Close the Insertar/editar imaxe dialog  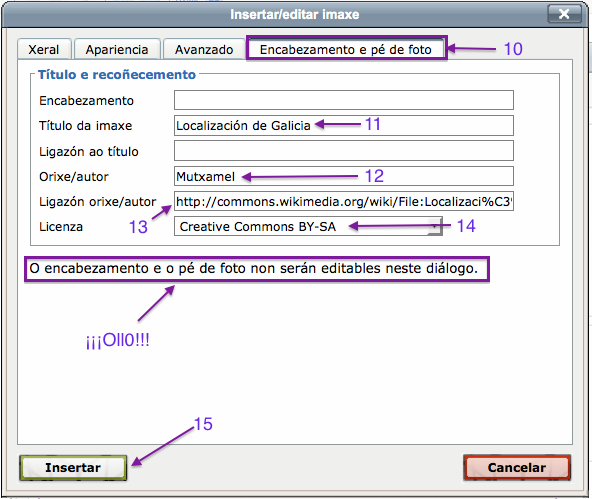pos(564,14)
